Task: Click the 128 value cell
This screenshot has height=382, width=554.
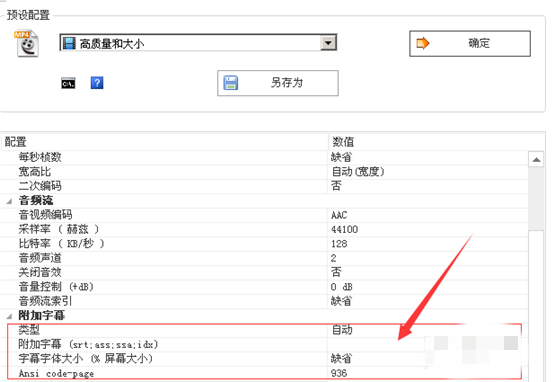Action: (428, 244)
